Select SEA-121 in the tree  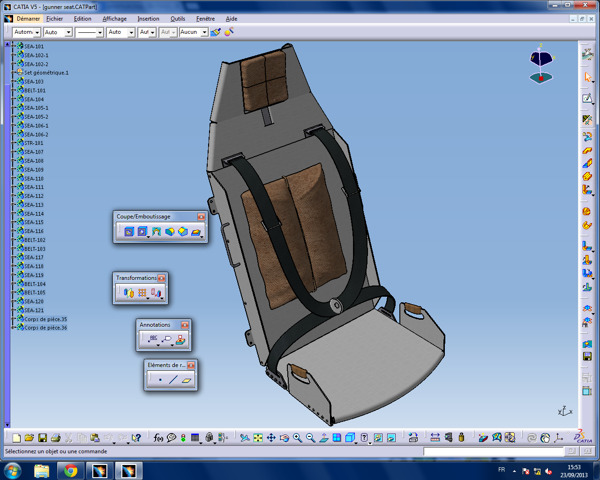pos(34,310)
